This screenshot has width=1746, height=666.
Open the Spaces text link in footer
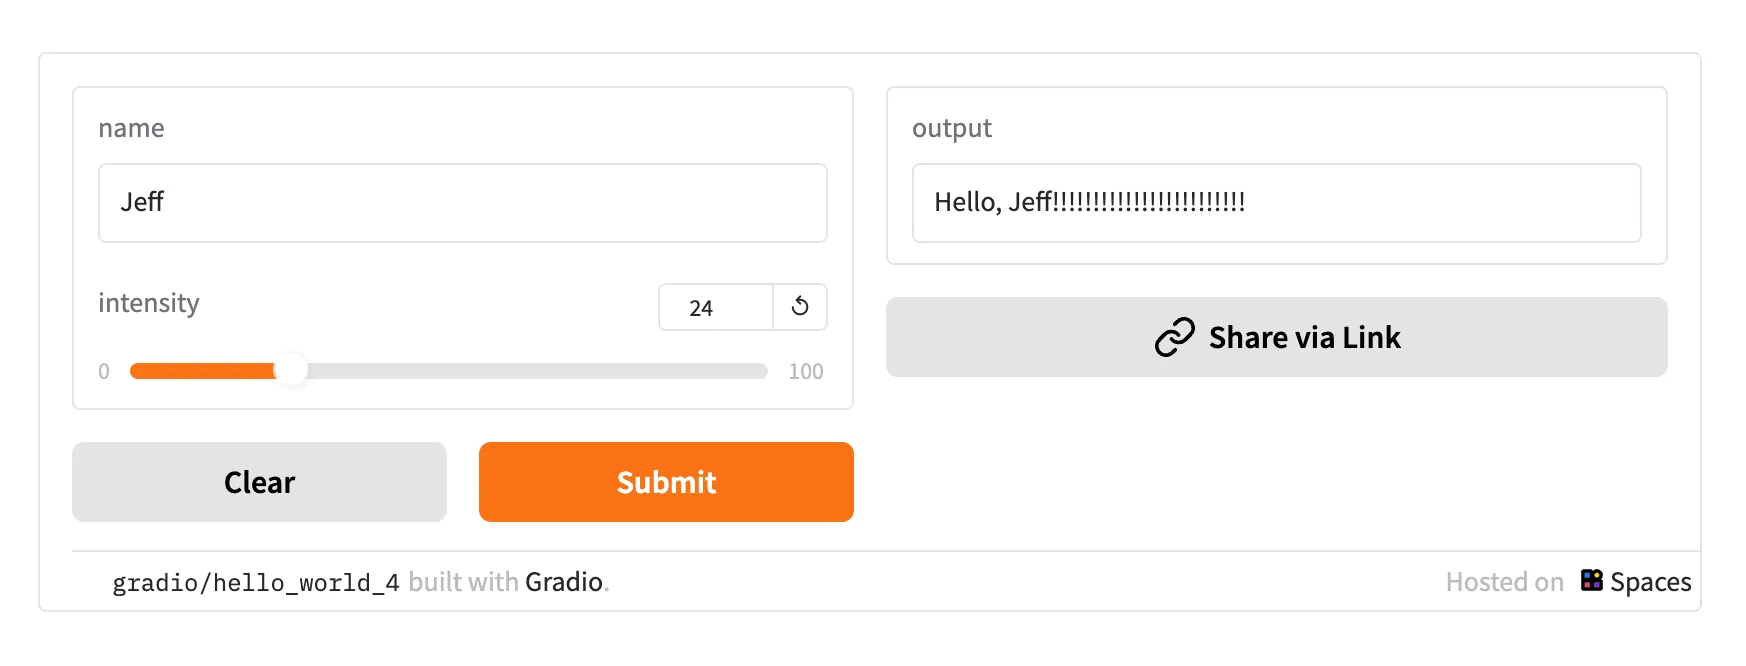pos(1651,582)
